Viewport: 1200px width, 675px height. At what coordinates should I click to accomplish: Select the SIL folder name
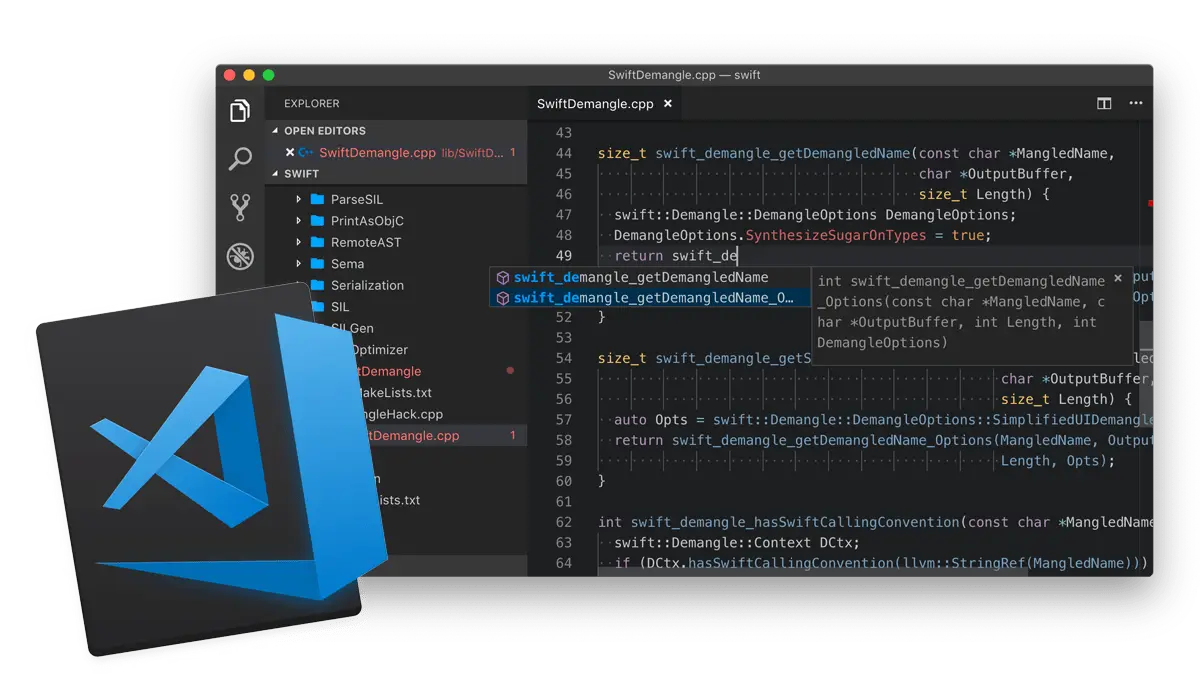(x=340, y=307)
